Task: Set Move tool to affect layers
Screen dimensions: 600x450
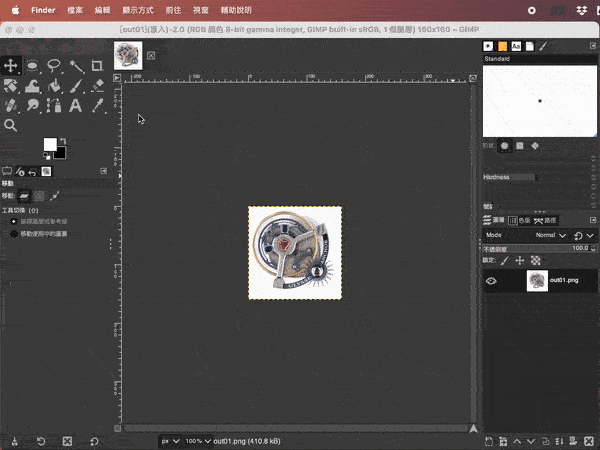Action: [24, 196]
